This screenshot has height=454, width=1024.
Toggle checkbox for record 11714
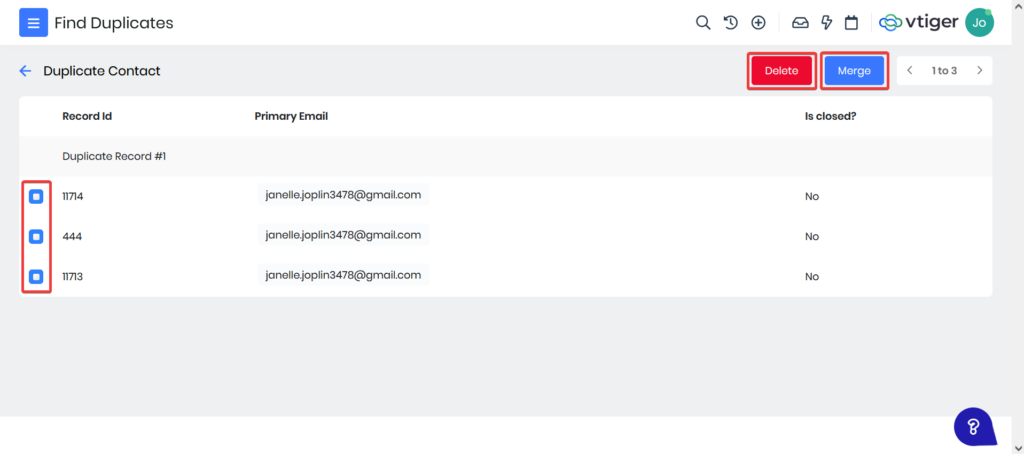pos(36,196)
